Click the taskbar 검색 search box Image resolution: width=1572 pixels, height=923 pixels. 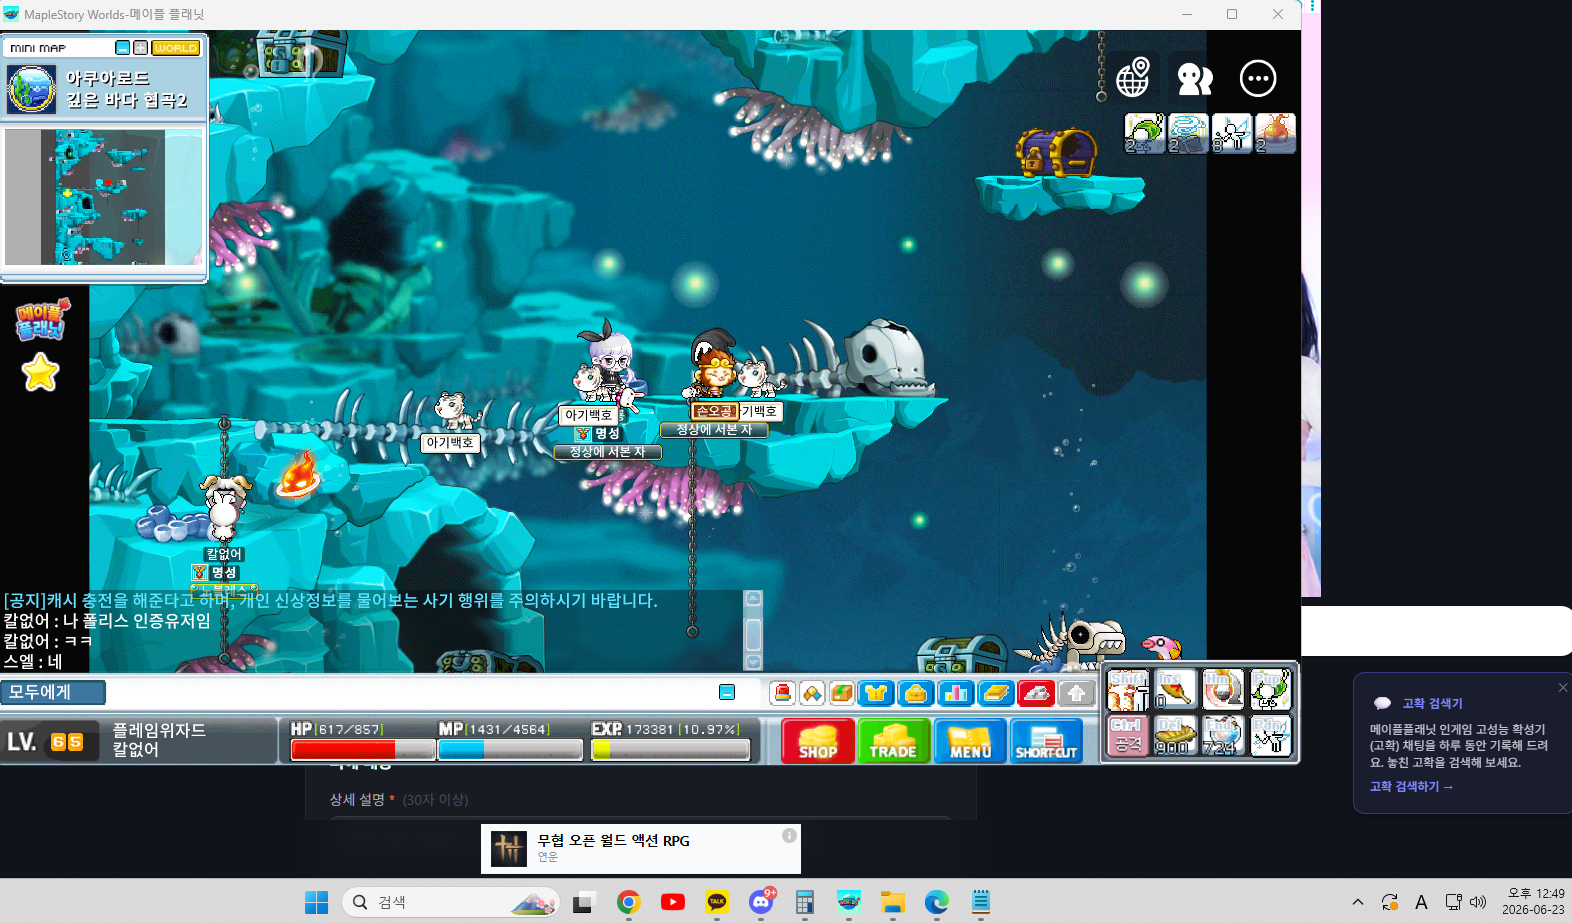tap(451, 902)
